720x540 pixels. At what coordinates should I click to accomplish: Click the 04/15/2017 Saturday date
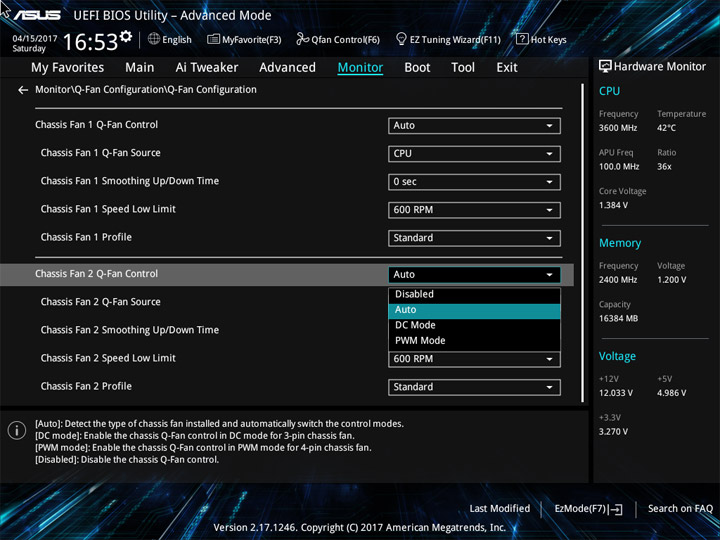click(x=34, y=44)
